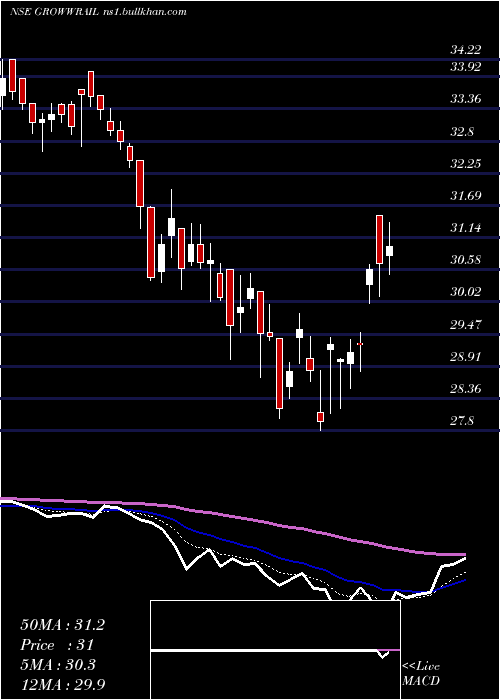Click the 32.25 price level label
The height and width of the screenshot is (700, 500).
465,163
